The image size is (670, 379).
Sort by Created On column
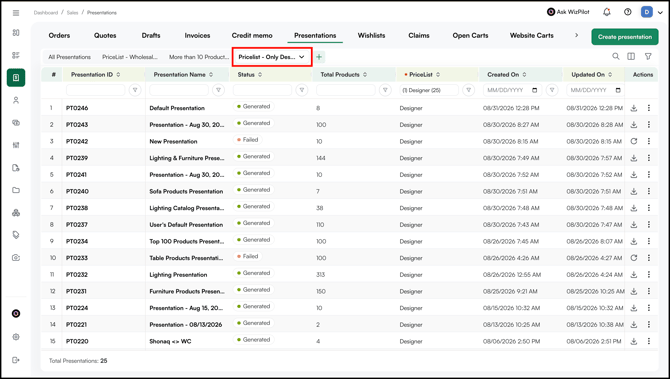click(524, 74)
